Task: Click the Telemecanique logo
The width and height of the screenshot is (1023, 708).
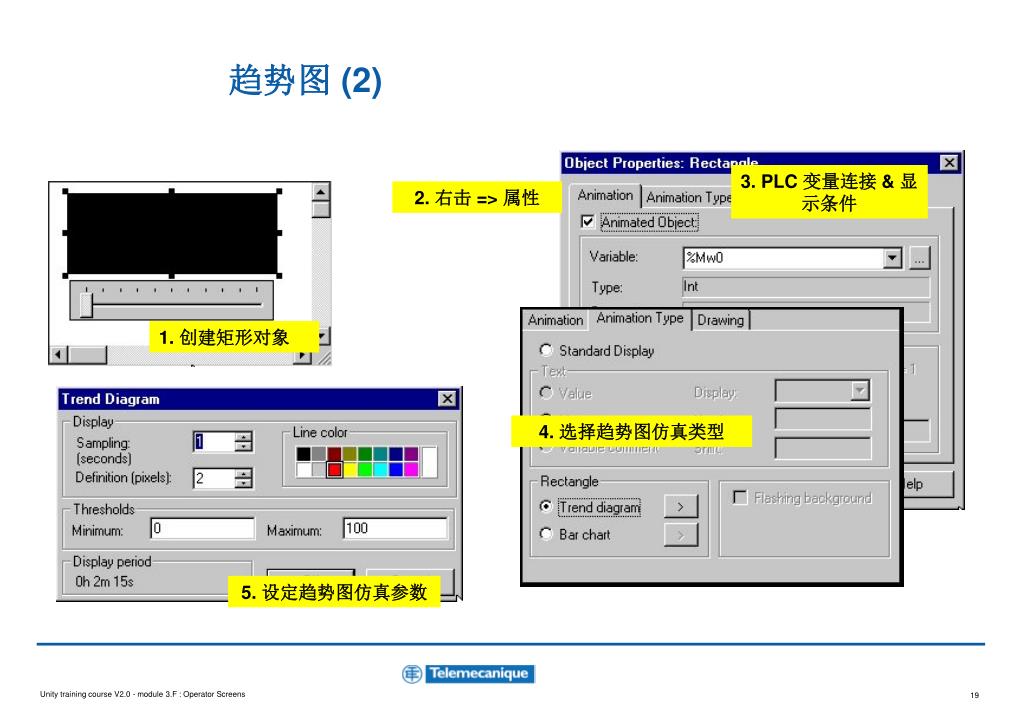Action: 469,673
